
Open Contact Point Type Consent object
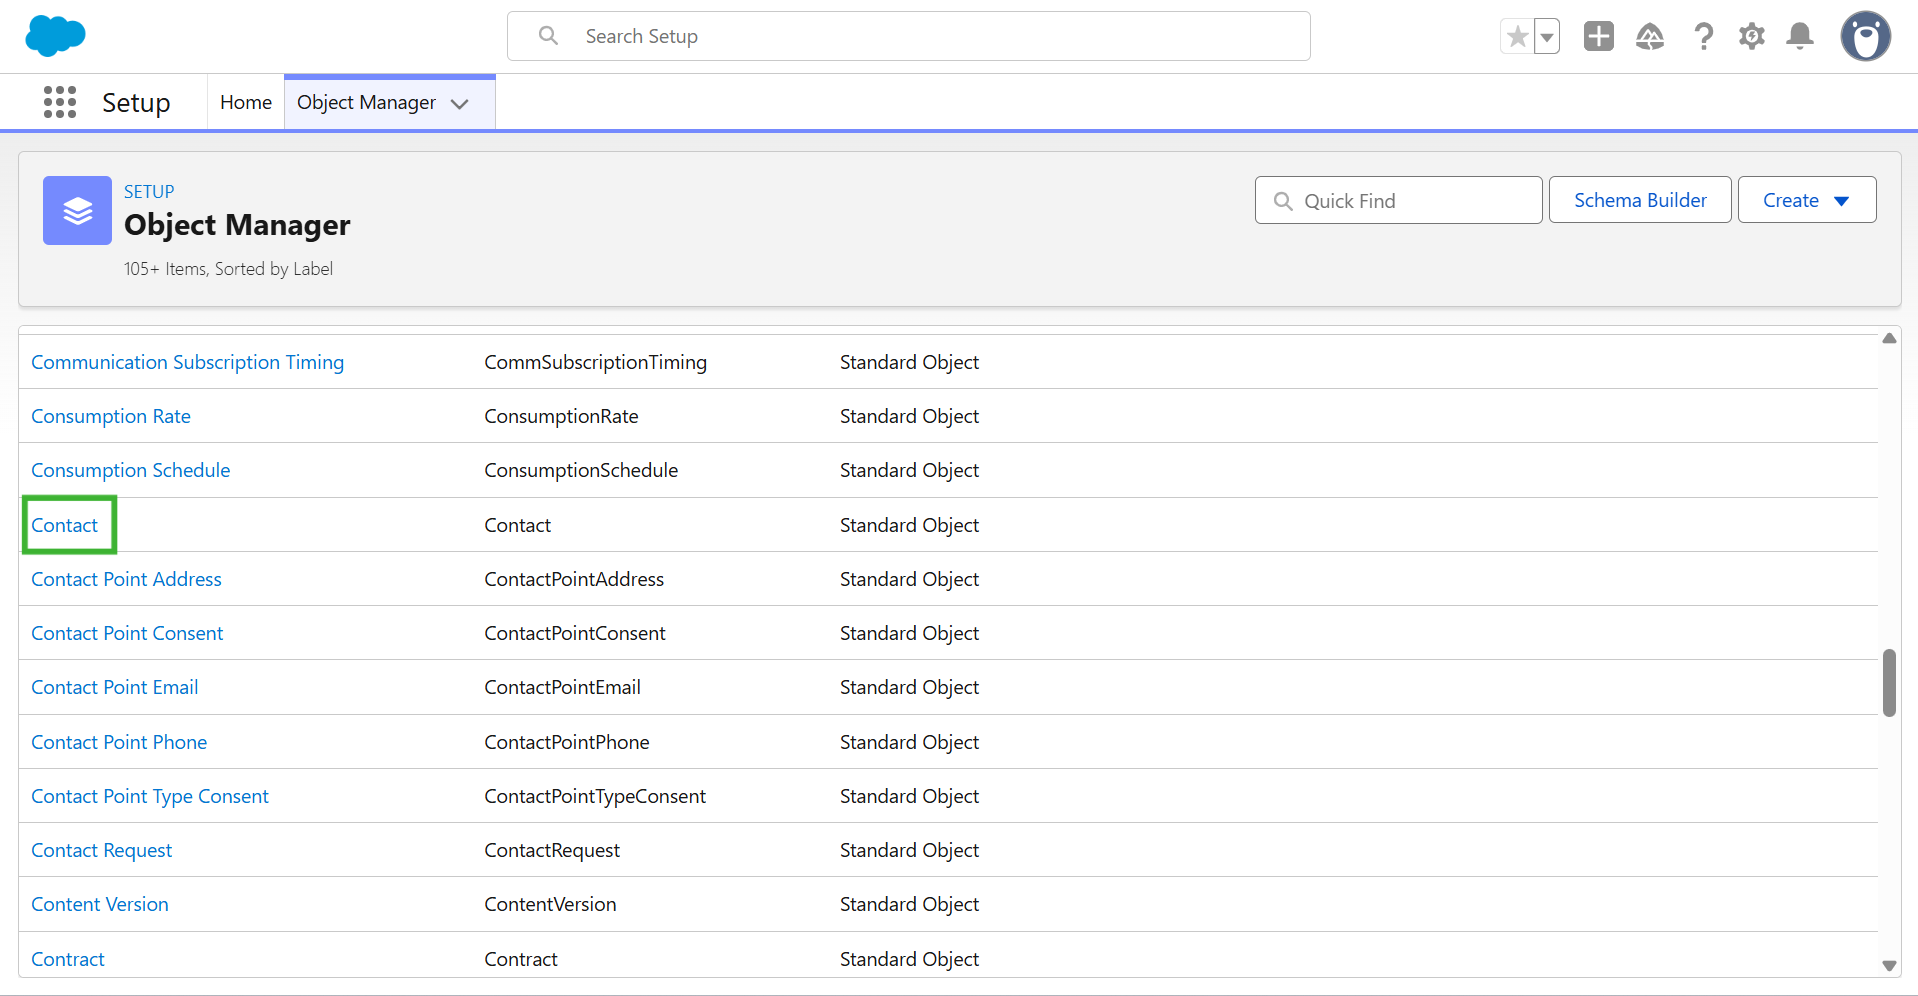[150, 796]
